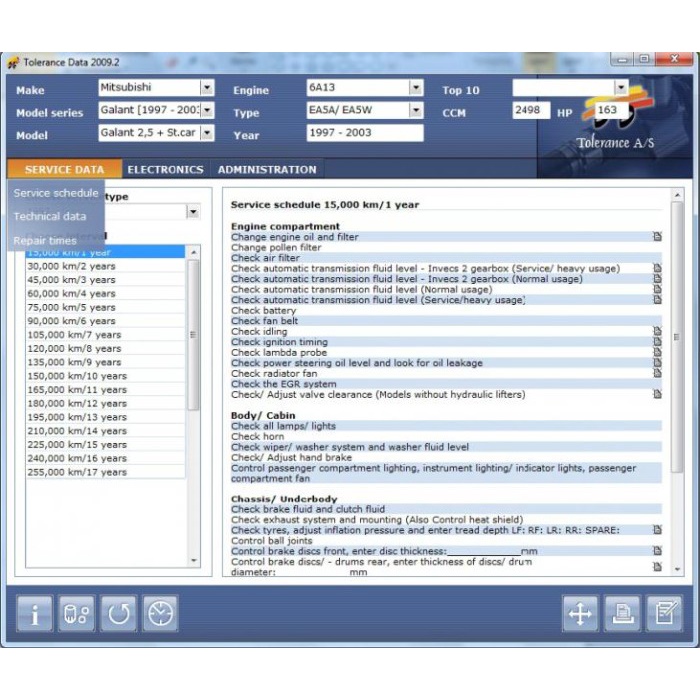Image resolution: width=700 pixels, height=700 pixels.
Task: Open note icon for Invecs 2 gearbox Service/heavy usage
Action: (x=657, y=268)
